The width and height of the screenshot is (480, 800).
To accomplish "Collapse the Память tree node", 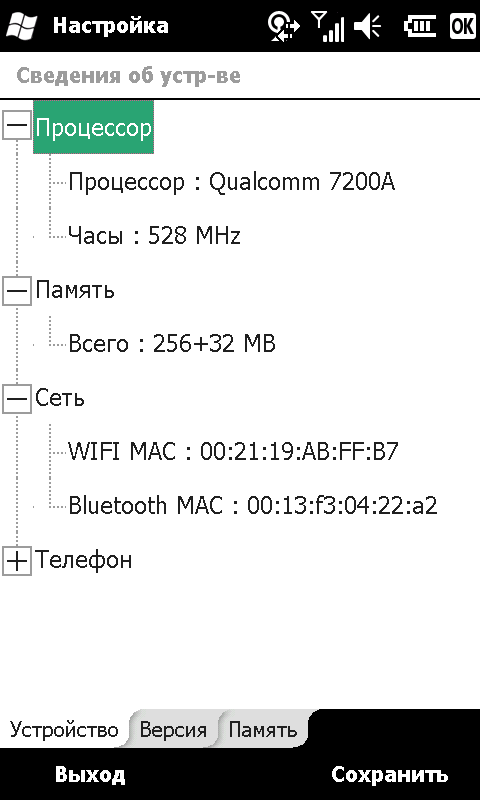I will click(17, 291).
